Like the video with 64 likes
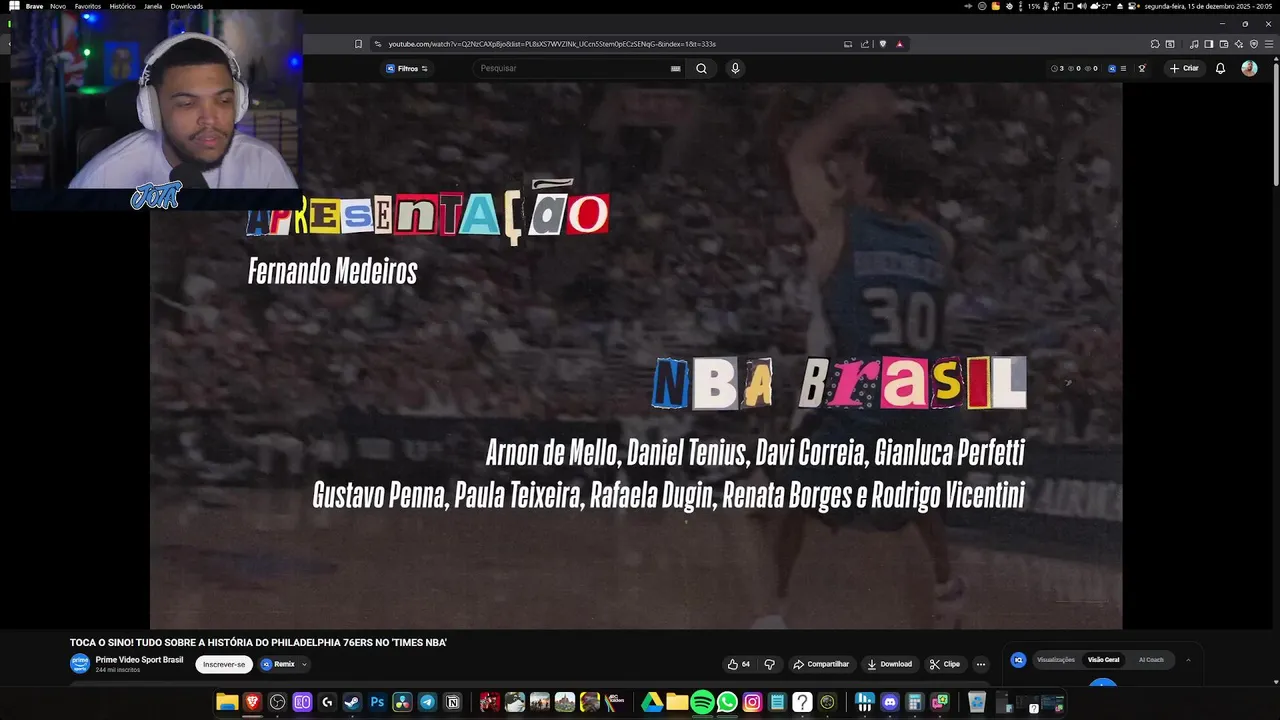The image size is (1280, 720). click(739, 664)
